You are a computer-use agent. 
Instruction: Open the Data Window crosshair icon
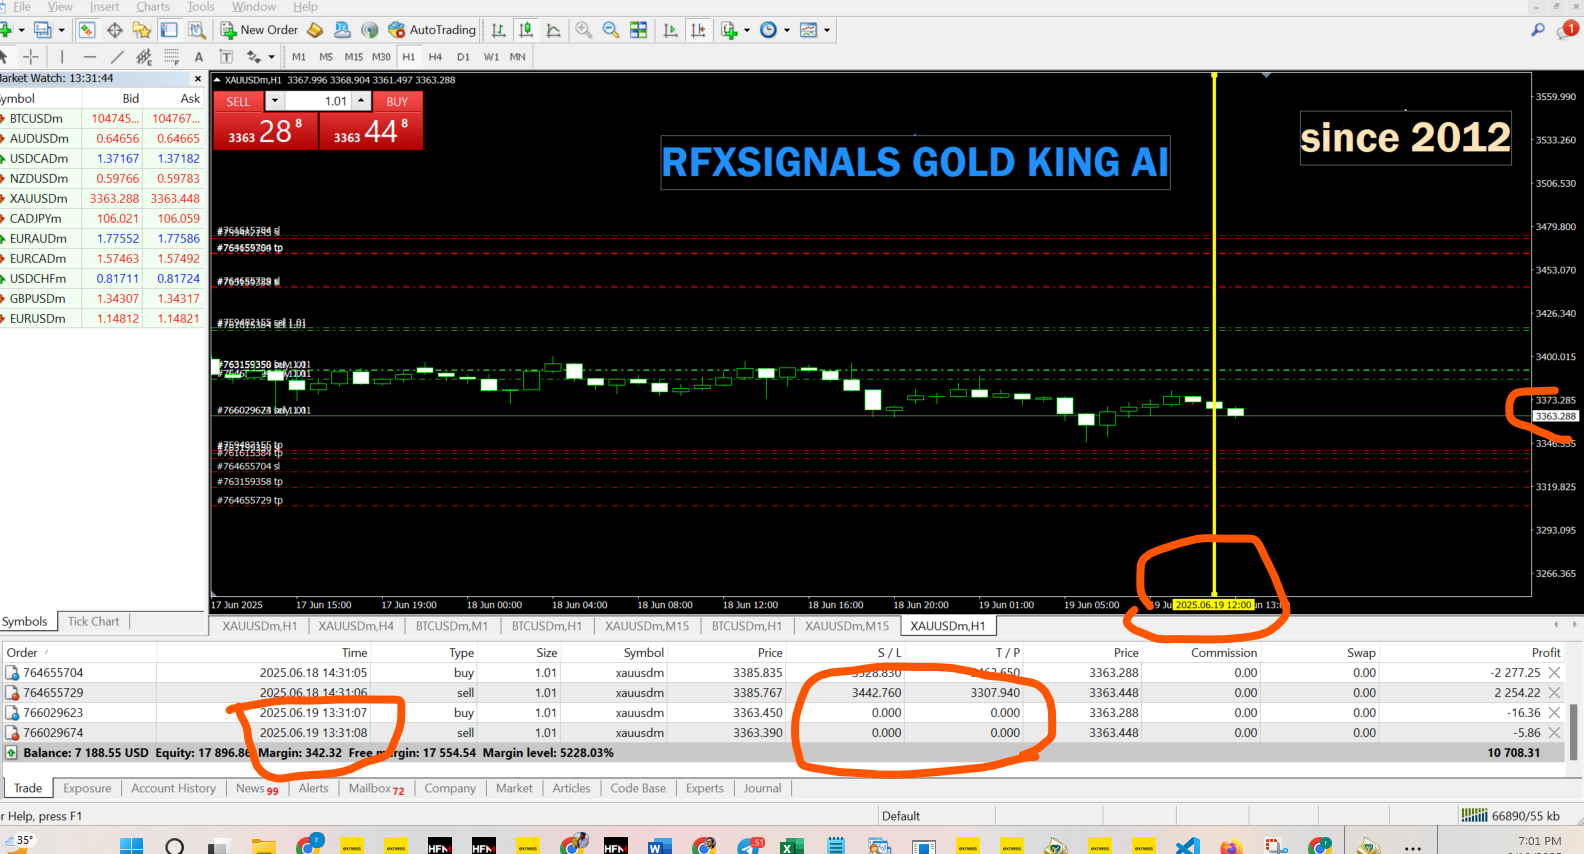click(115, 30)
